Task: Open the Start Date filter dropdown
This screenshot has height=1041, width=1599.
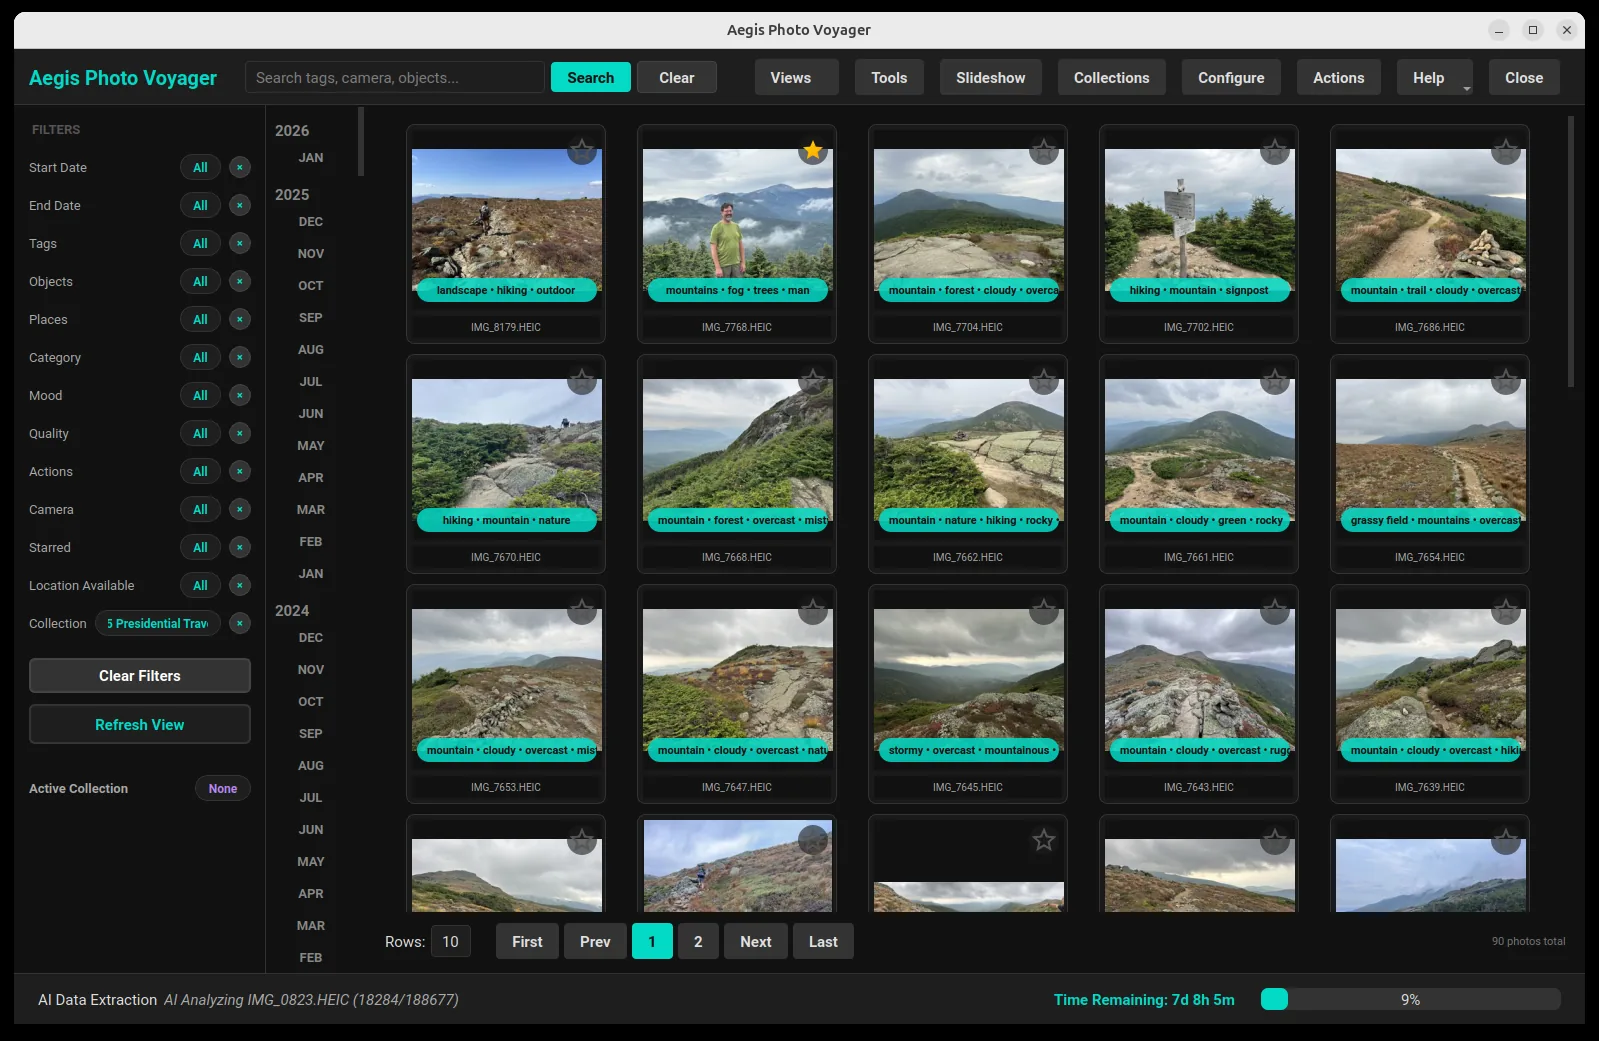Action: tap(200, 167)
